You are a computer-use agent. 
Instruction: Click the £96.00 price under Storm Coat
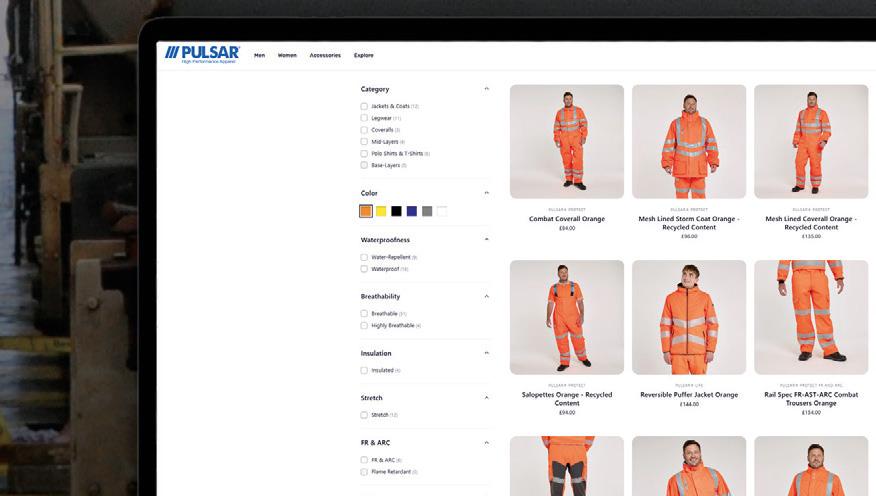click(x=689, y=236)
